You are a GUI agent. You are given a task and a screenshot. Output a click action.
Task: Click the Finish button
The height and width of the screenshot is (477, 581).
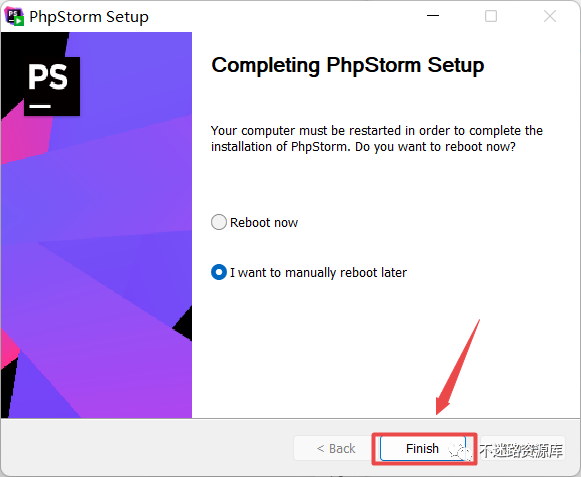pyautogui.click(x=423, y=448)
